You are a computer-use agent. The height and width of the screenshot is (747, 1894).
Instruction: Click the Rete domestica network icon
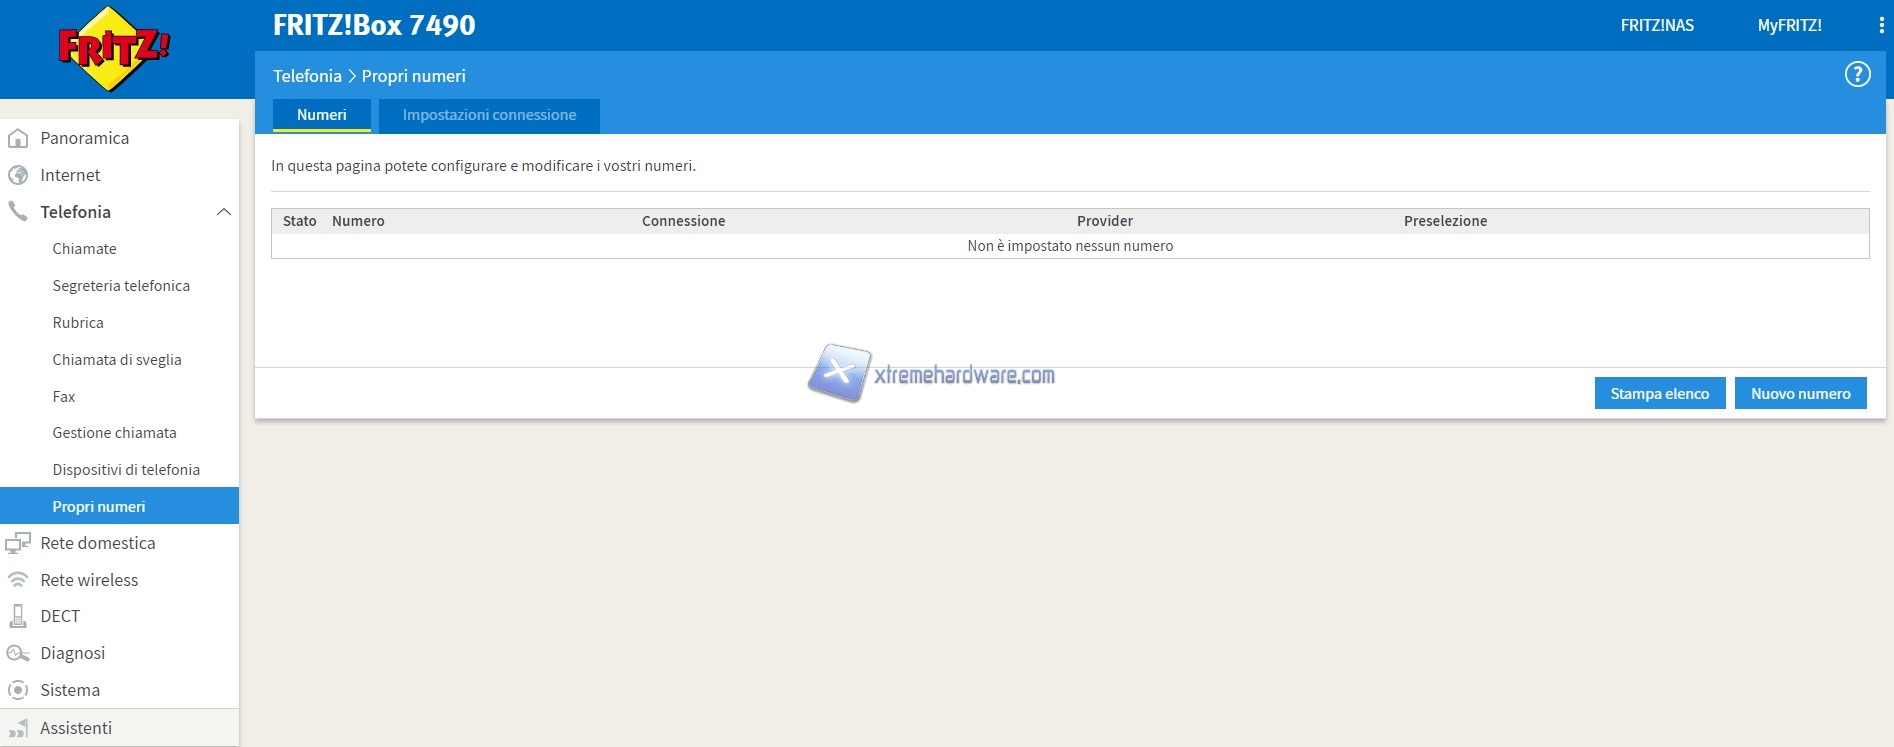pyautogui.click(x=18, y=543)
